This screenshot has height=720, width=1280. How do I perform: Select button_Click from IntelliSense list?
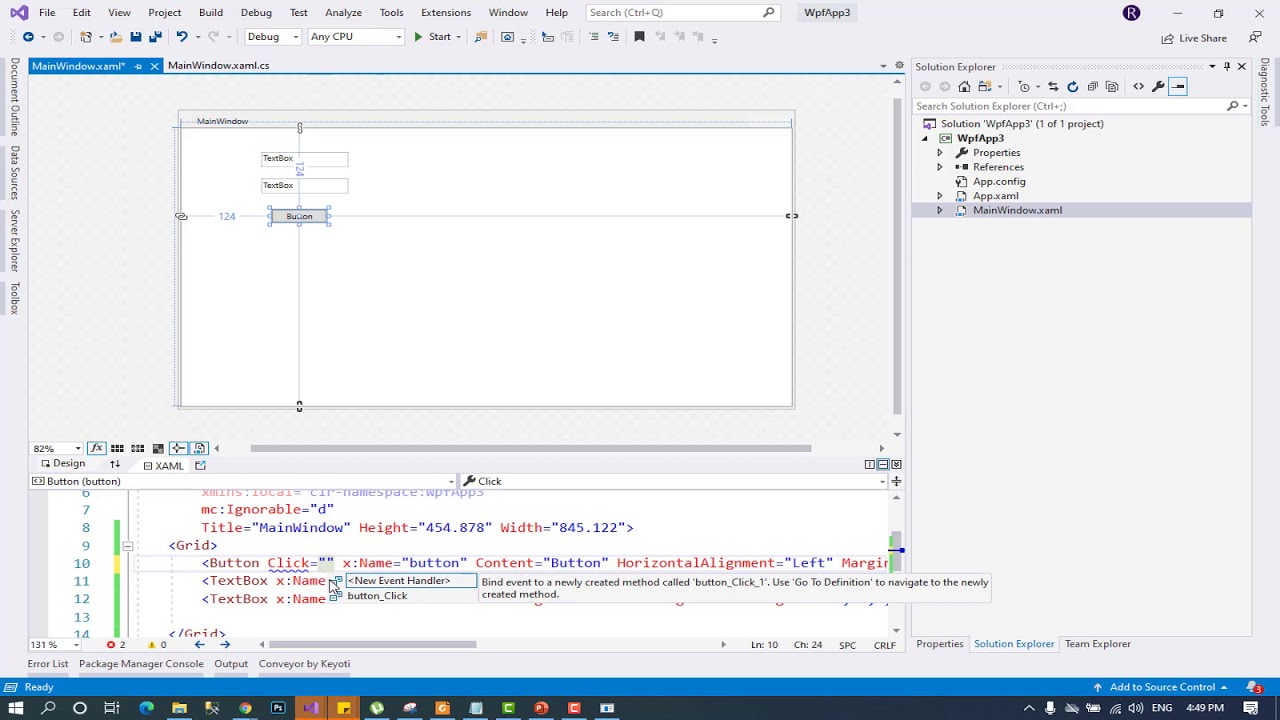(x=377, y=596)
